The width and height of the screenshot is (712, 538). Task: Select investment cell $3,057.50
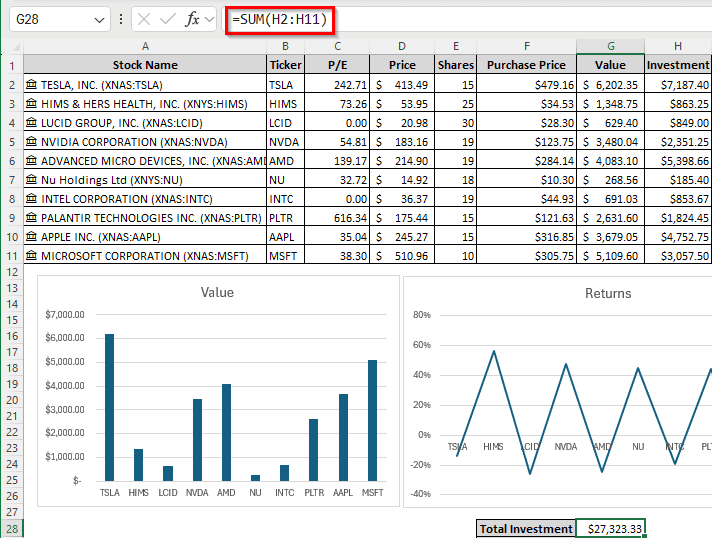[678, 256]
